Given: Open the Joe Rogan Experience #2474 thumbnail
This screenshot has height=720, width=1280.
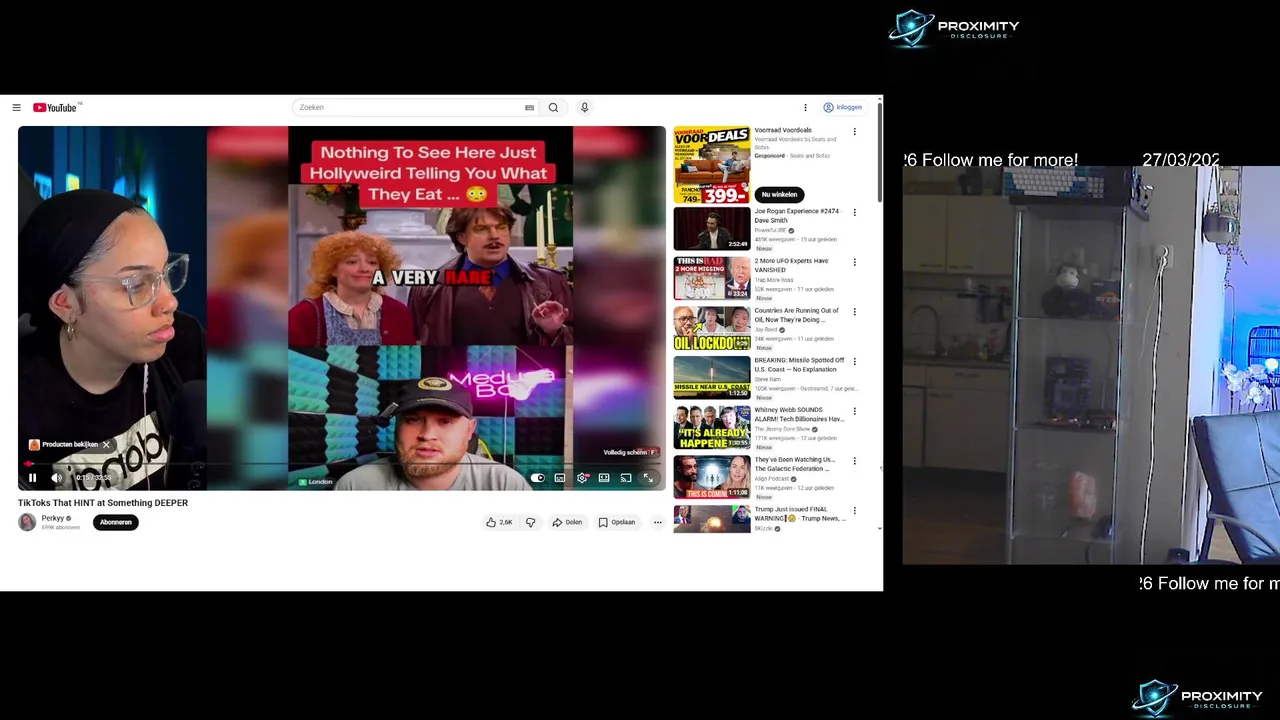Looking at the screenshot, I should [x=712, y=229].
